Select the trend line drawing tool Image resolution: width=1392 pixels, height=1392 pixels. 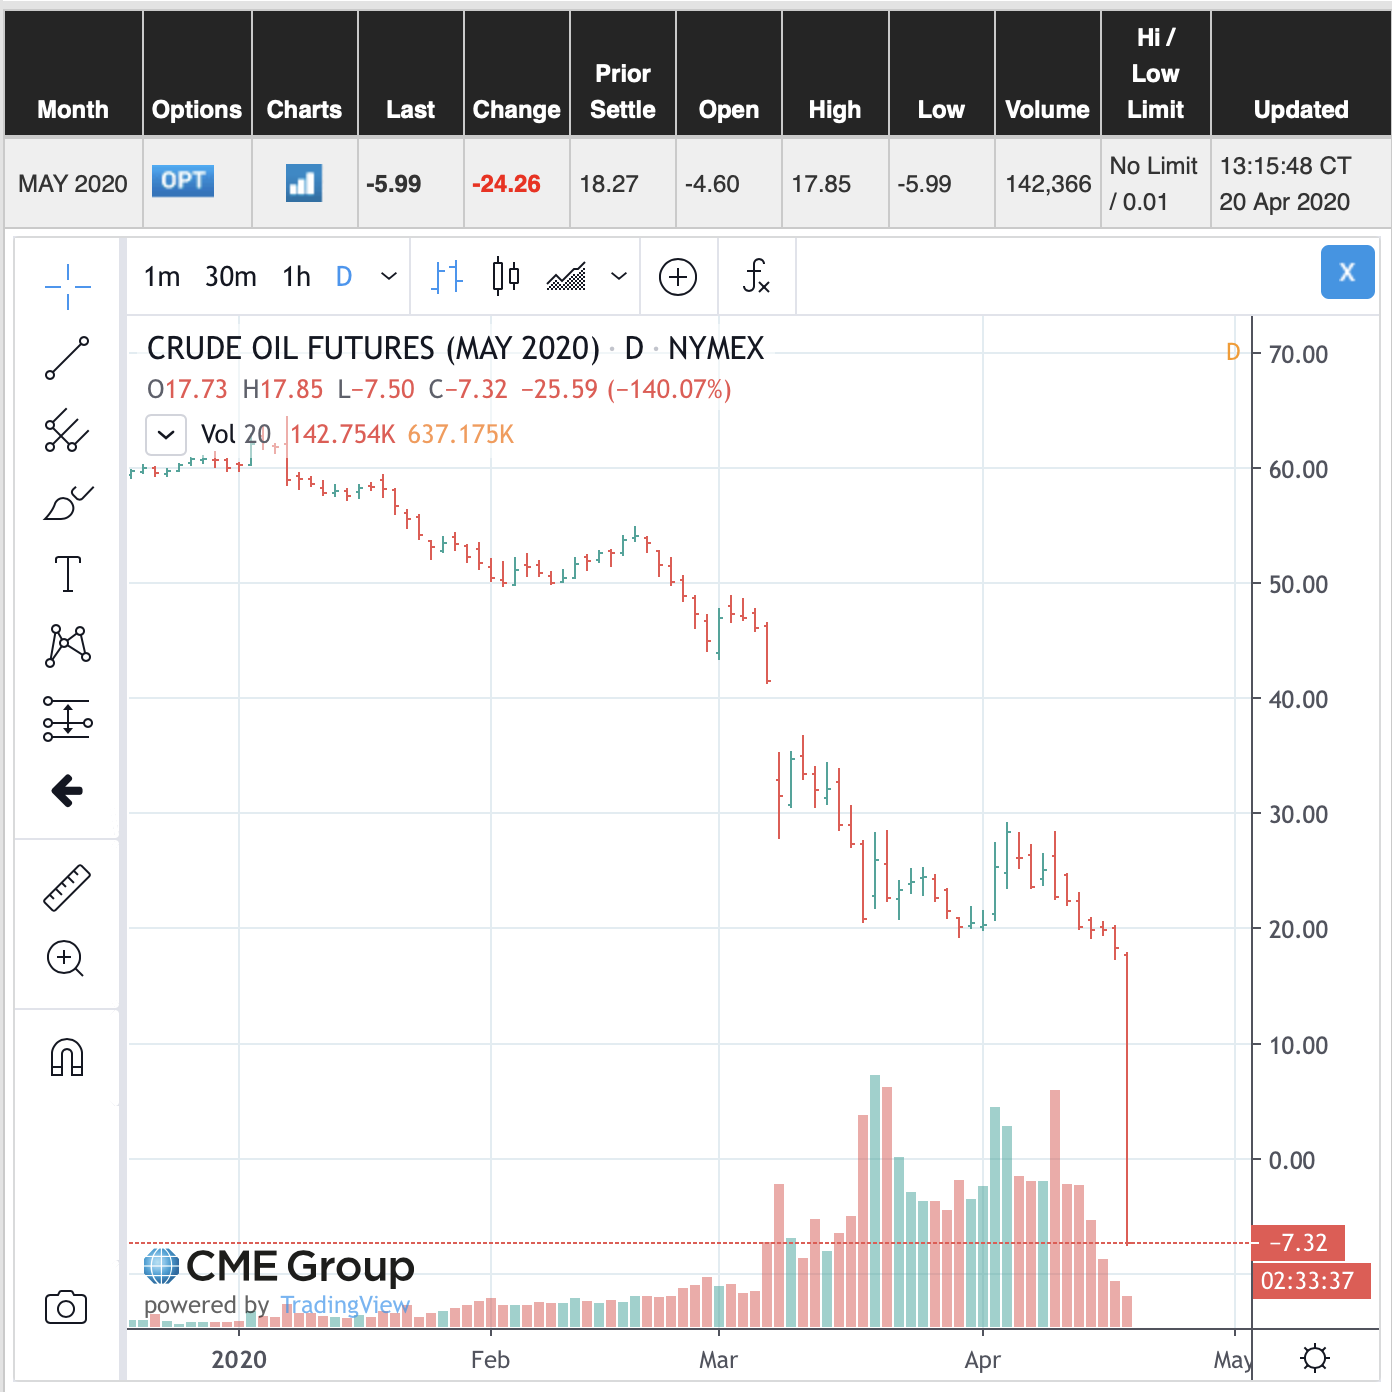click(67, 358)
